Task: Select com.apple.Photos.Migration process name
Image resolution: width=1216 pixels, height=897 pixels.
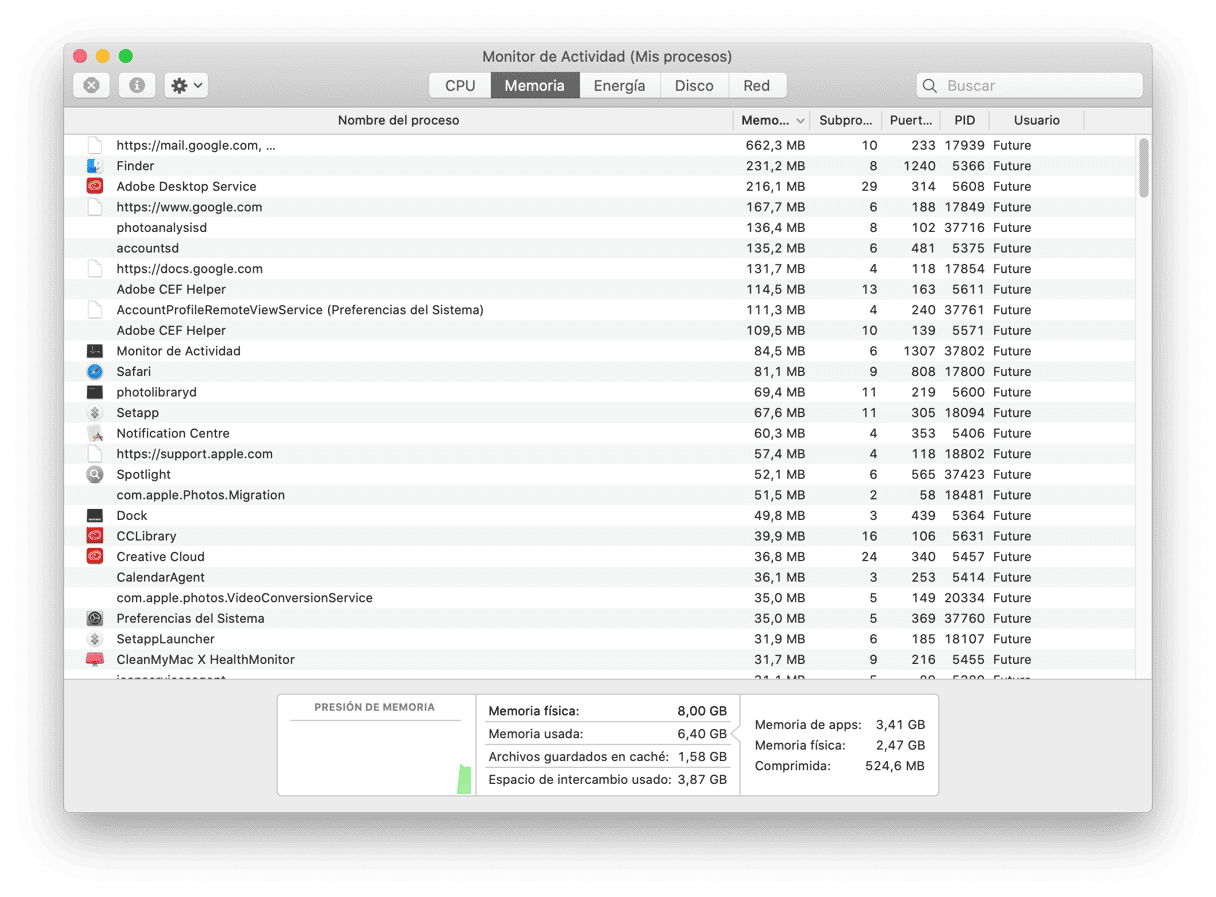Action: click(x=200, y=495)
